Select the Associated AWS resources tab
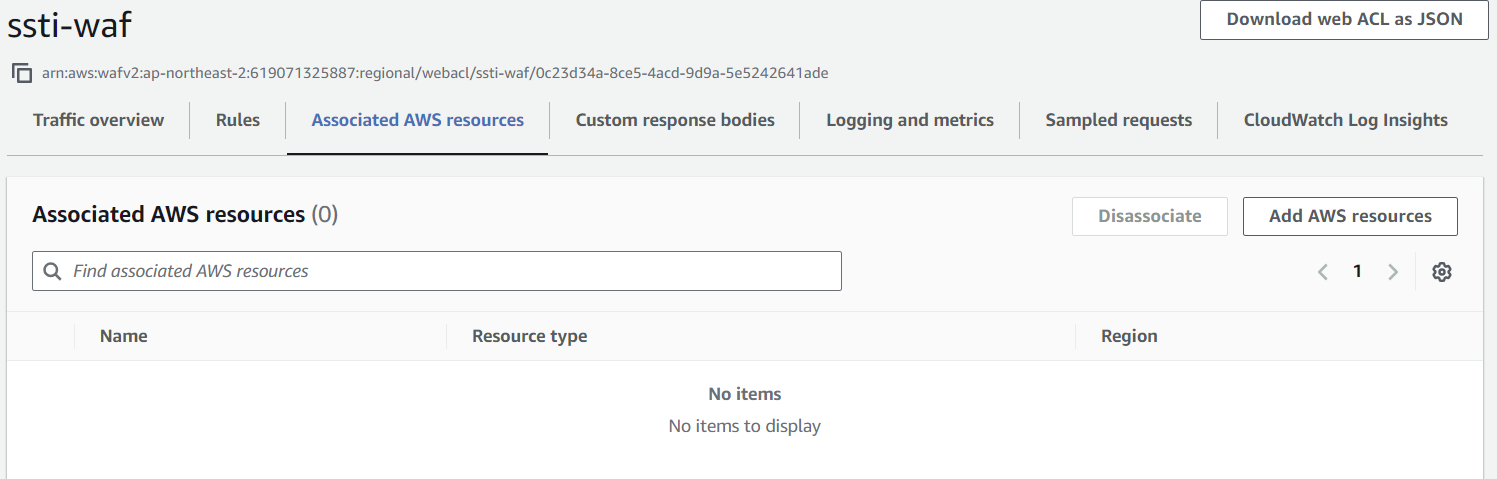This screenshot has height=479, width=1497. 417,120
